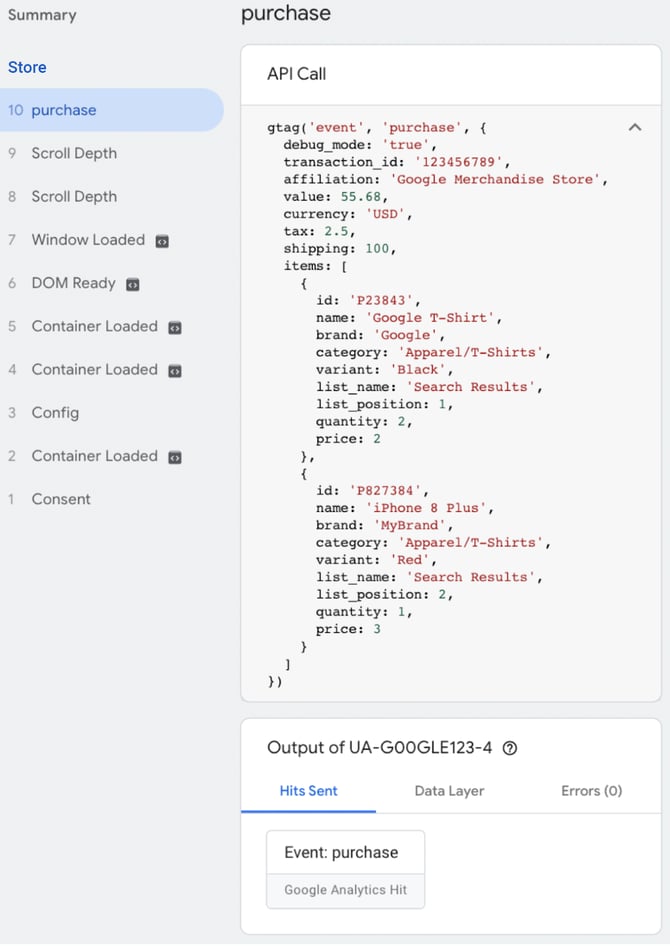Viewport: 670px width, 946px height.
Task: Open the help icon beside Output of UA-G00GLE123-4
Action: pos(509,748)
